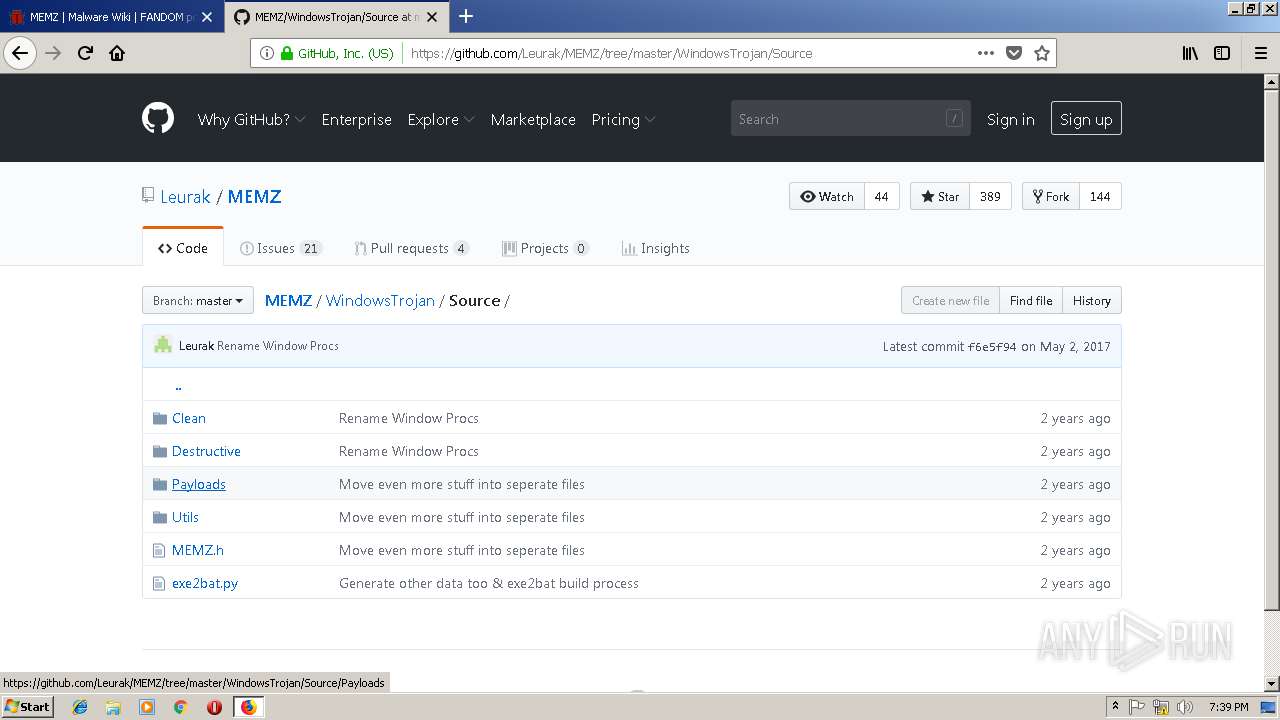Open the Firefox hamburger menu

[x=1260, y=53]
